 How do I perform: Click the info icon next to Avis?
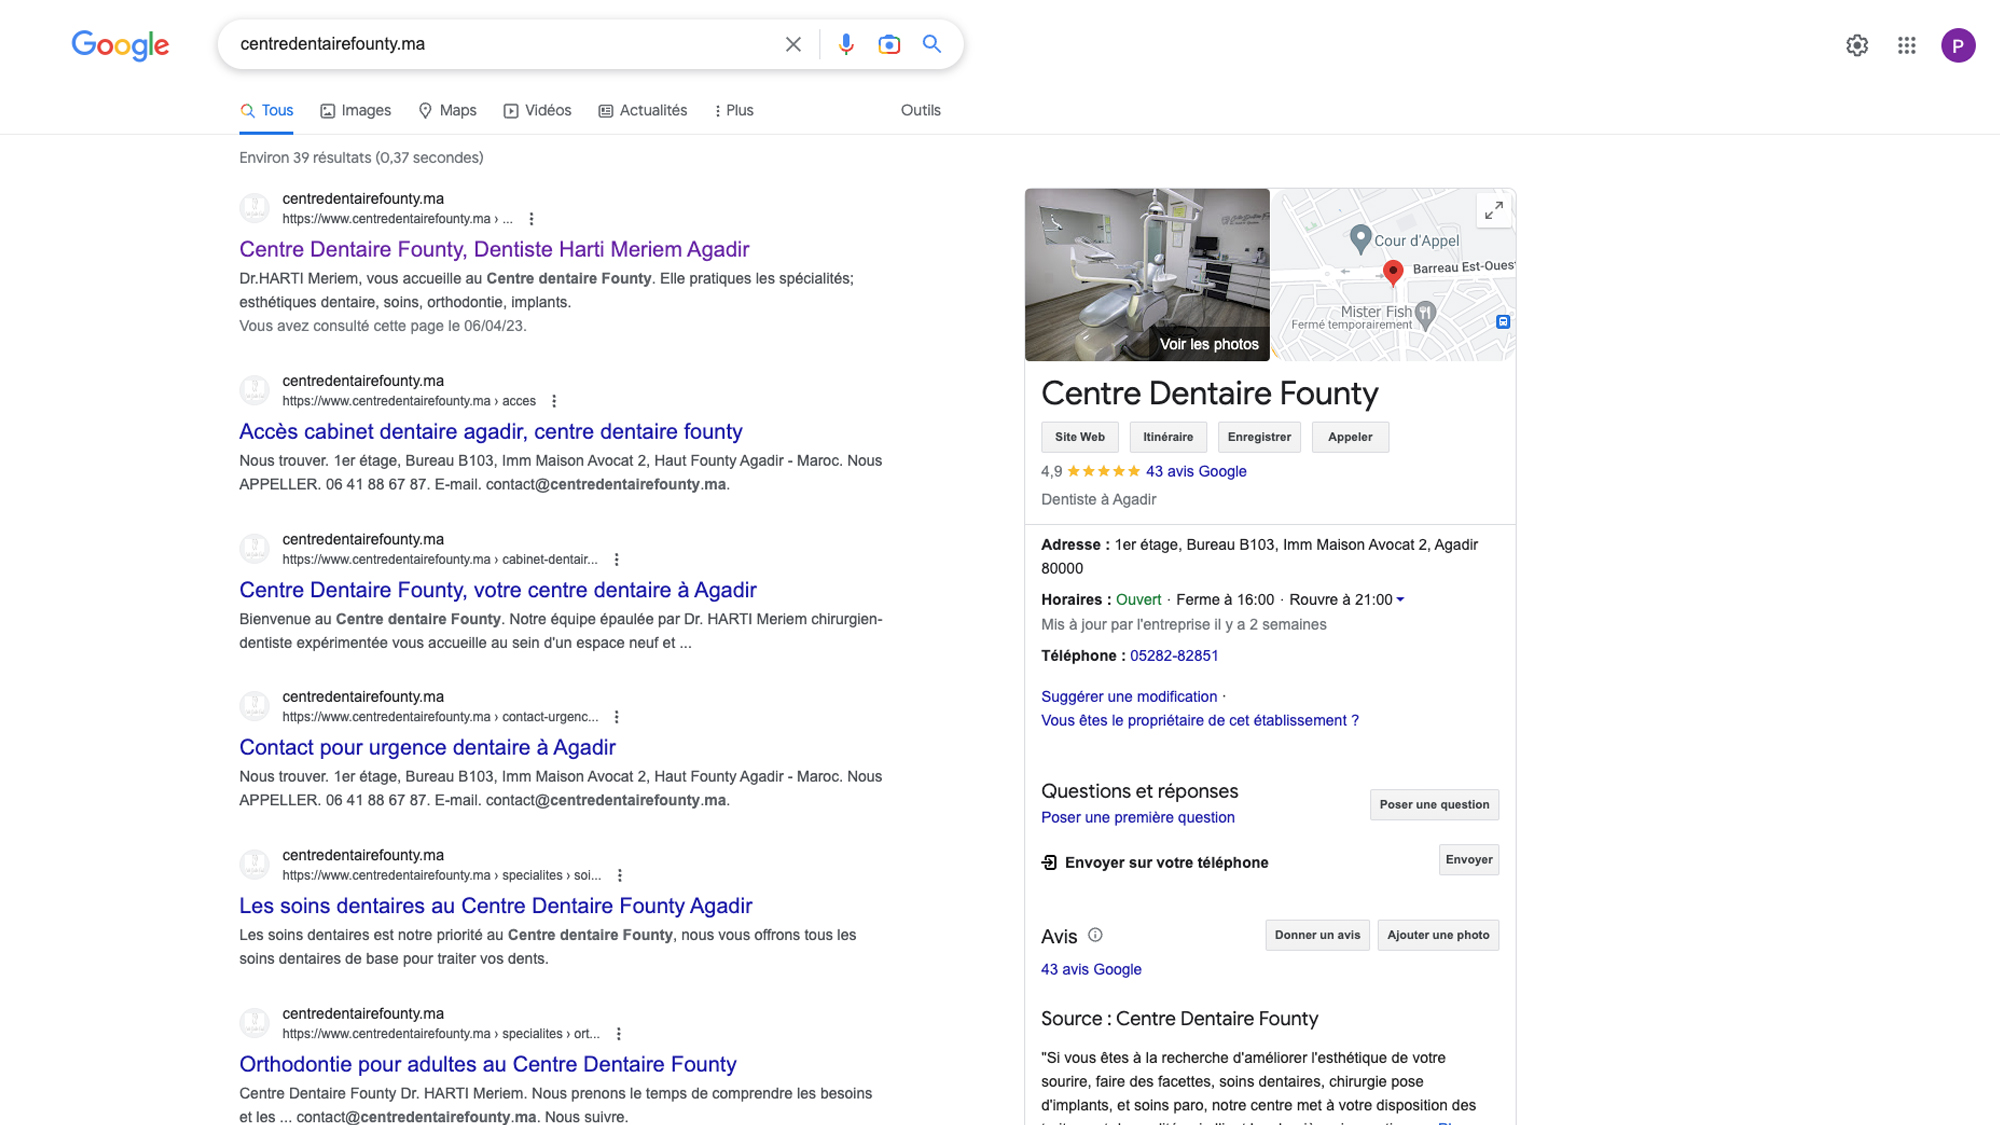(x=1095, y=935)
